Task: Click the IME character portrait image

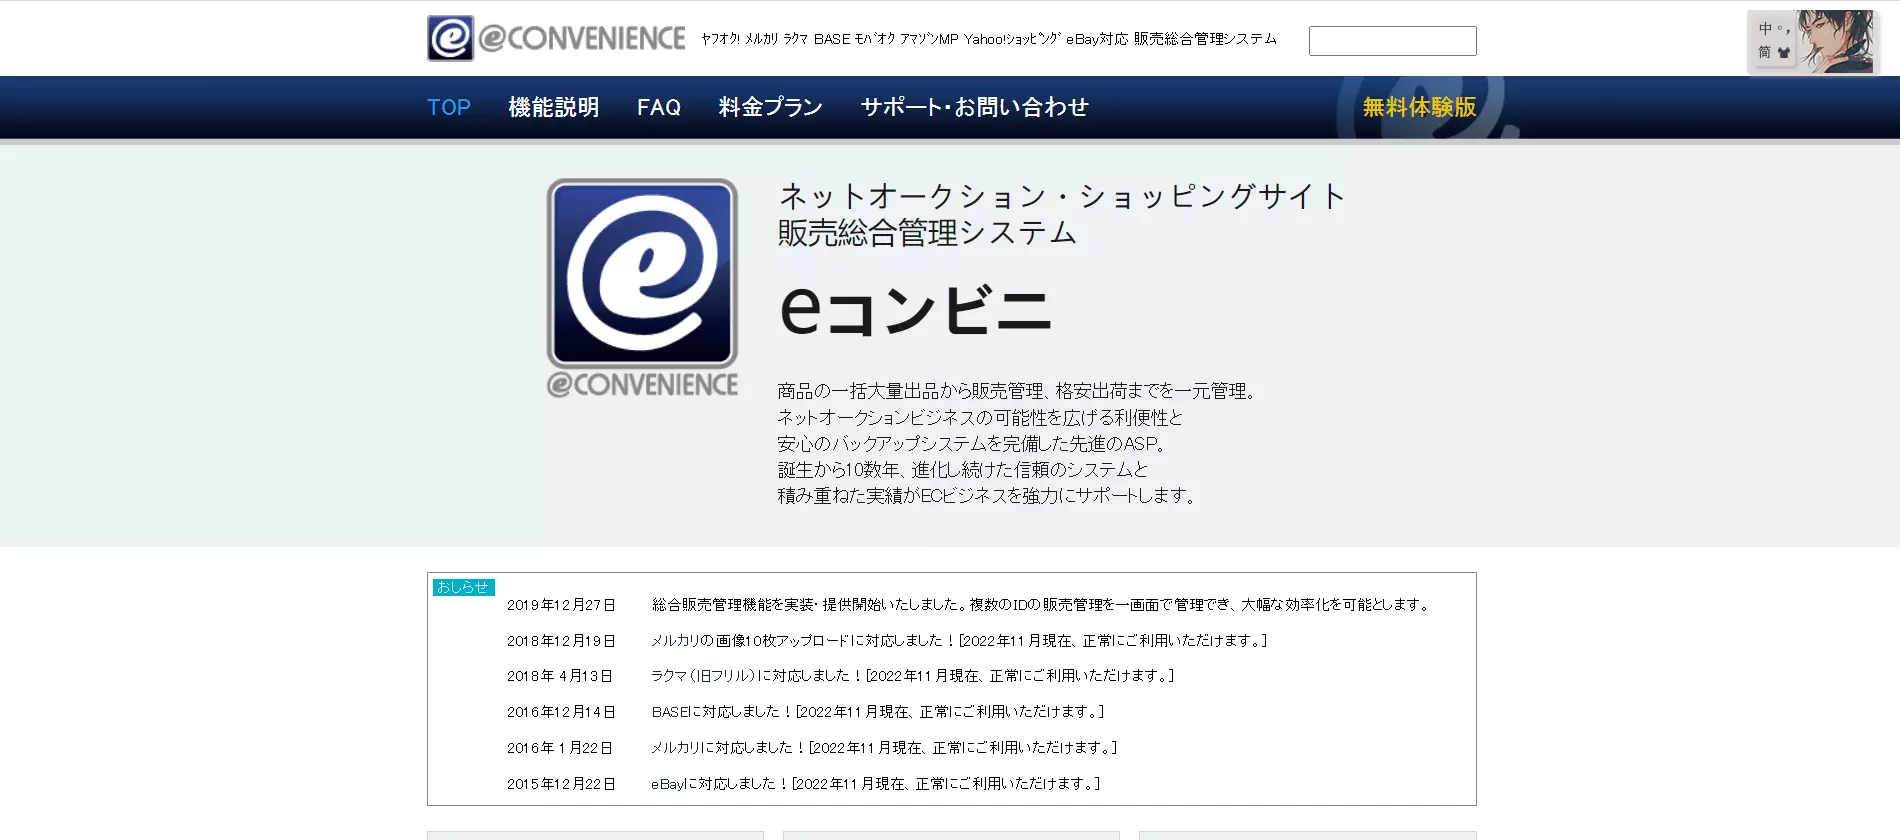Action: coord(1836,42)
